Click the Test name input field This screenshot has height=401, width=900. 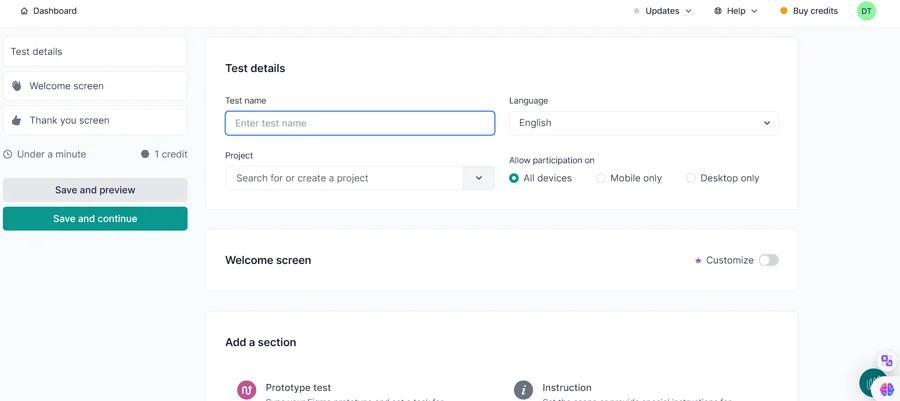click(360, 123)
